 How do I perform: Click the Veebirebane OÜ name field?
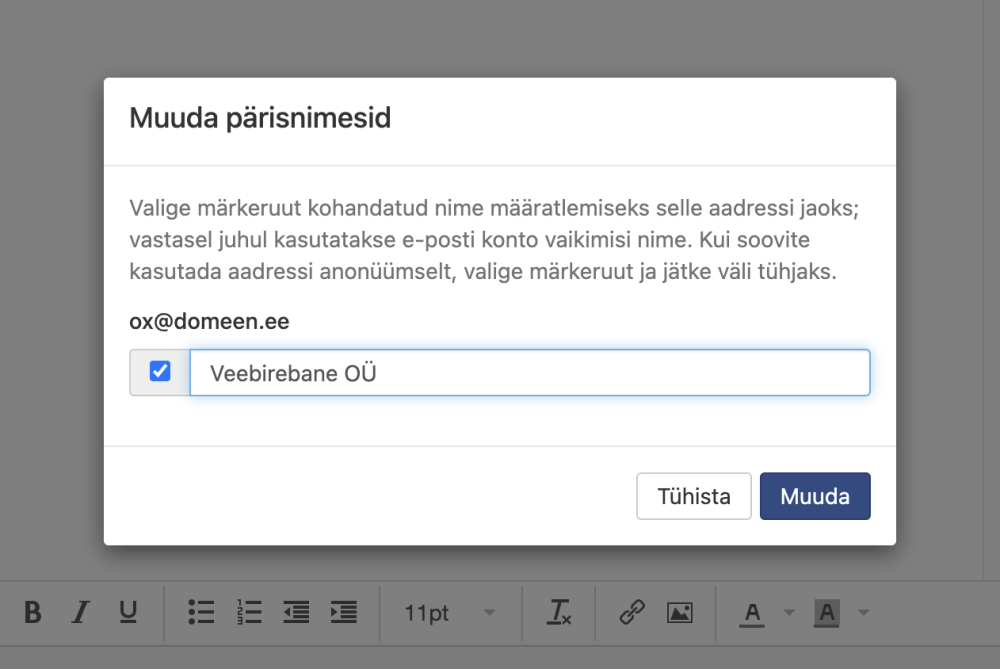click(x=529, y=373)
